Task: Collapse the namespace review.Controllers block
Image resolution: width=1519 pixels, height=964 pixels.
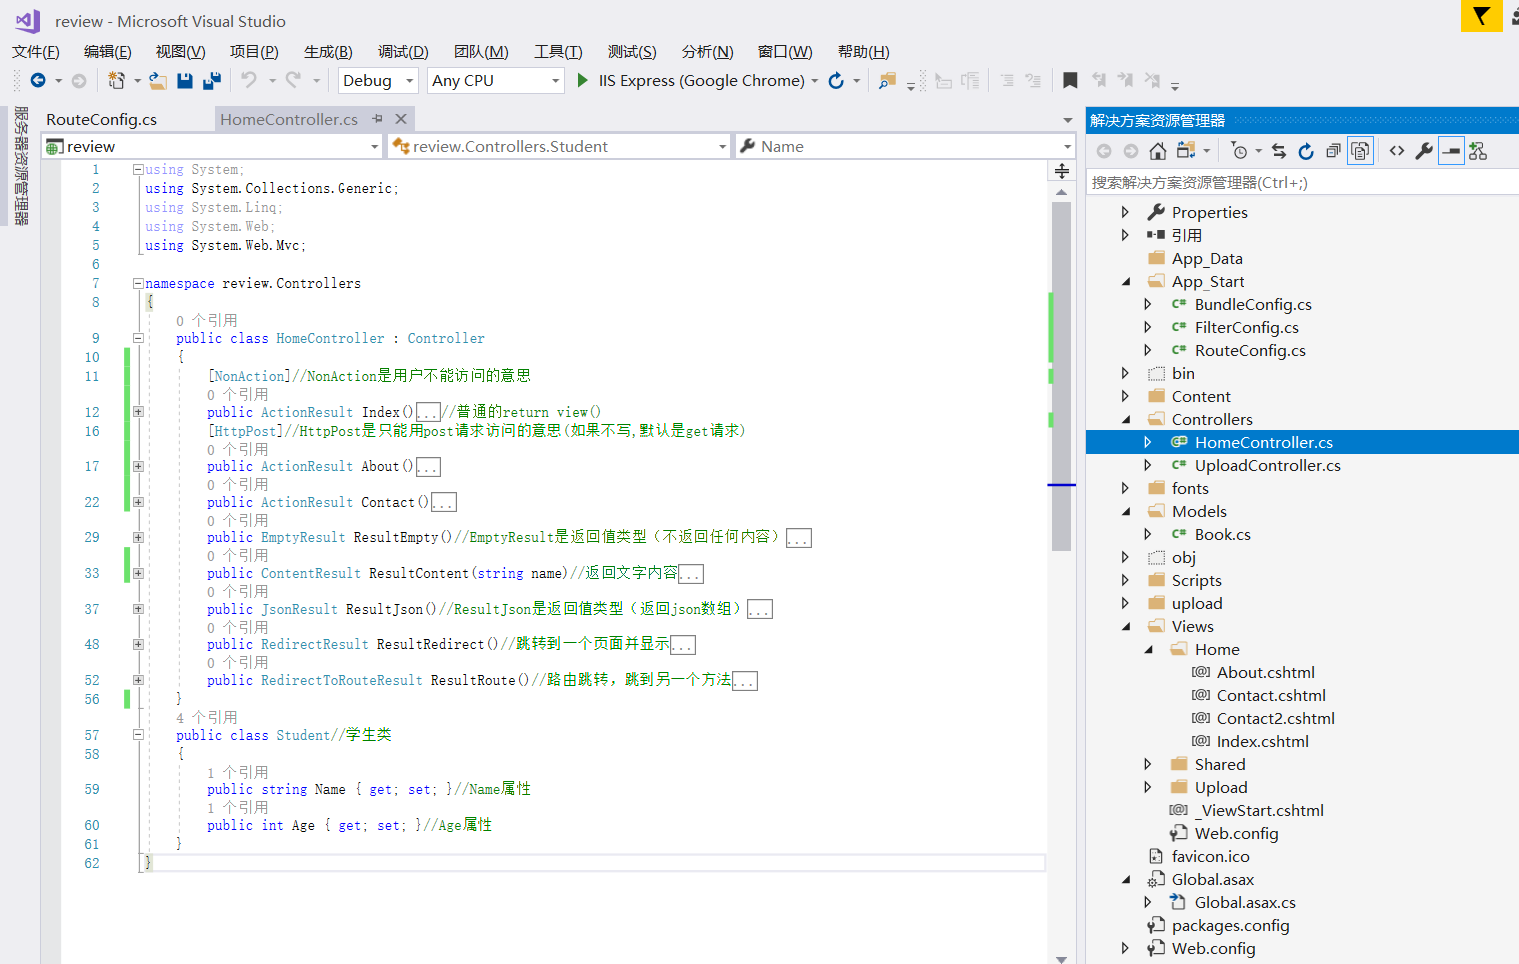Action: [138, 283]
